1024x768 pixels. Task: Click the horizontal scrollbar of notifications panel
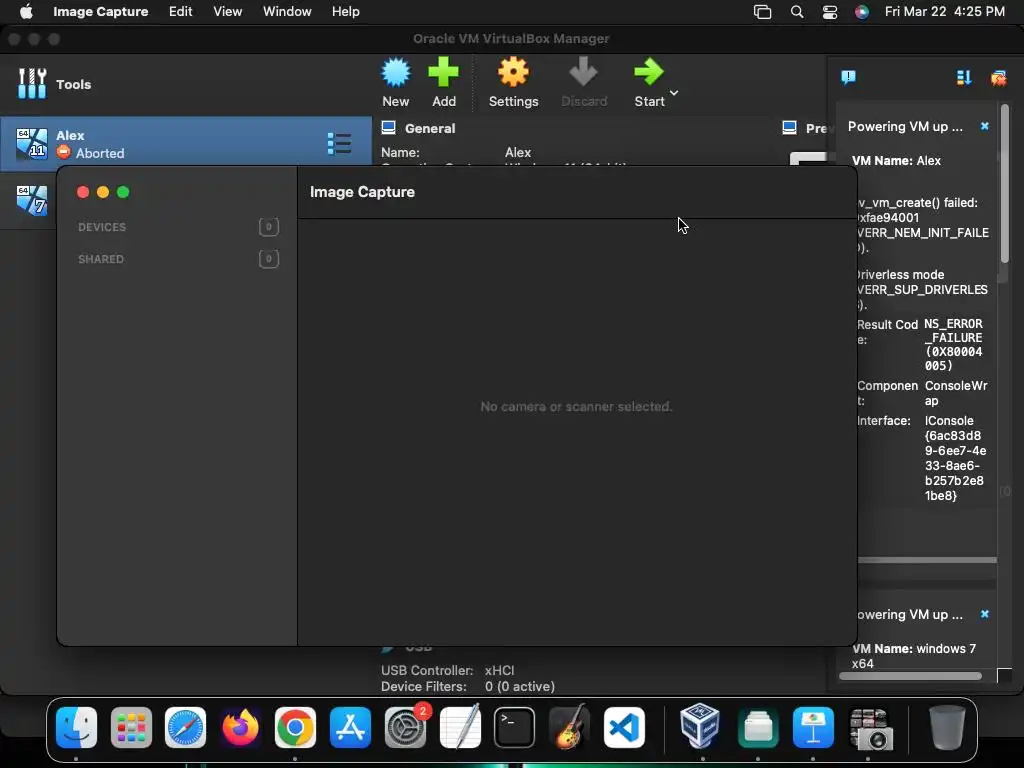pyautogui.click(x=910, y=677)
